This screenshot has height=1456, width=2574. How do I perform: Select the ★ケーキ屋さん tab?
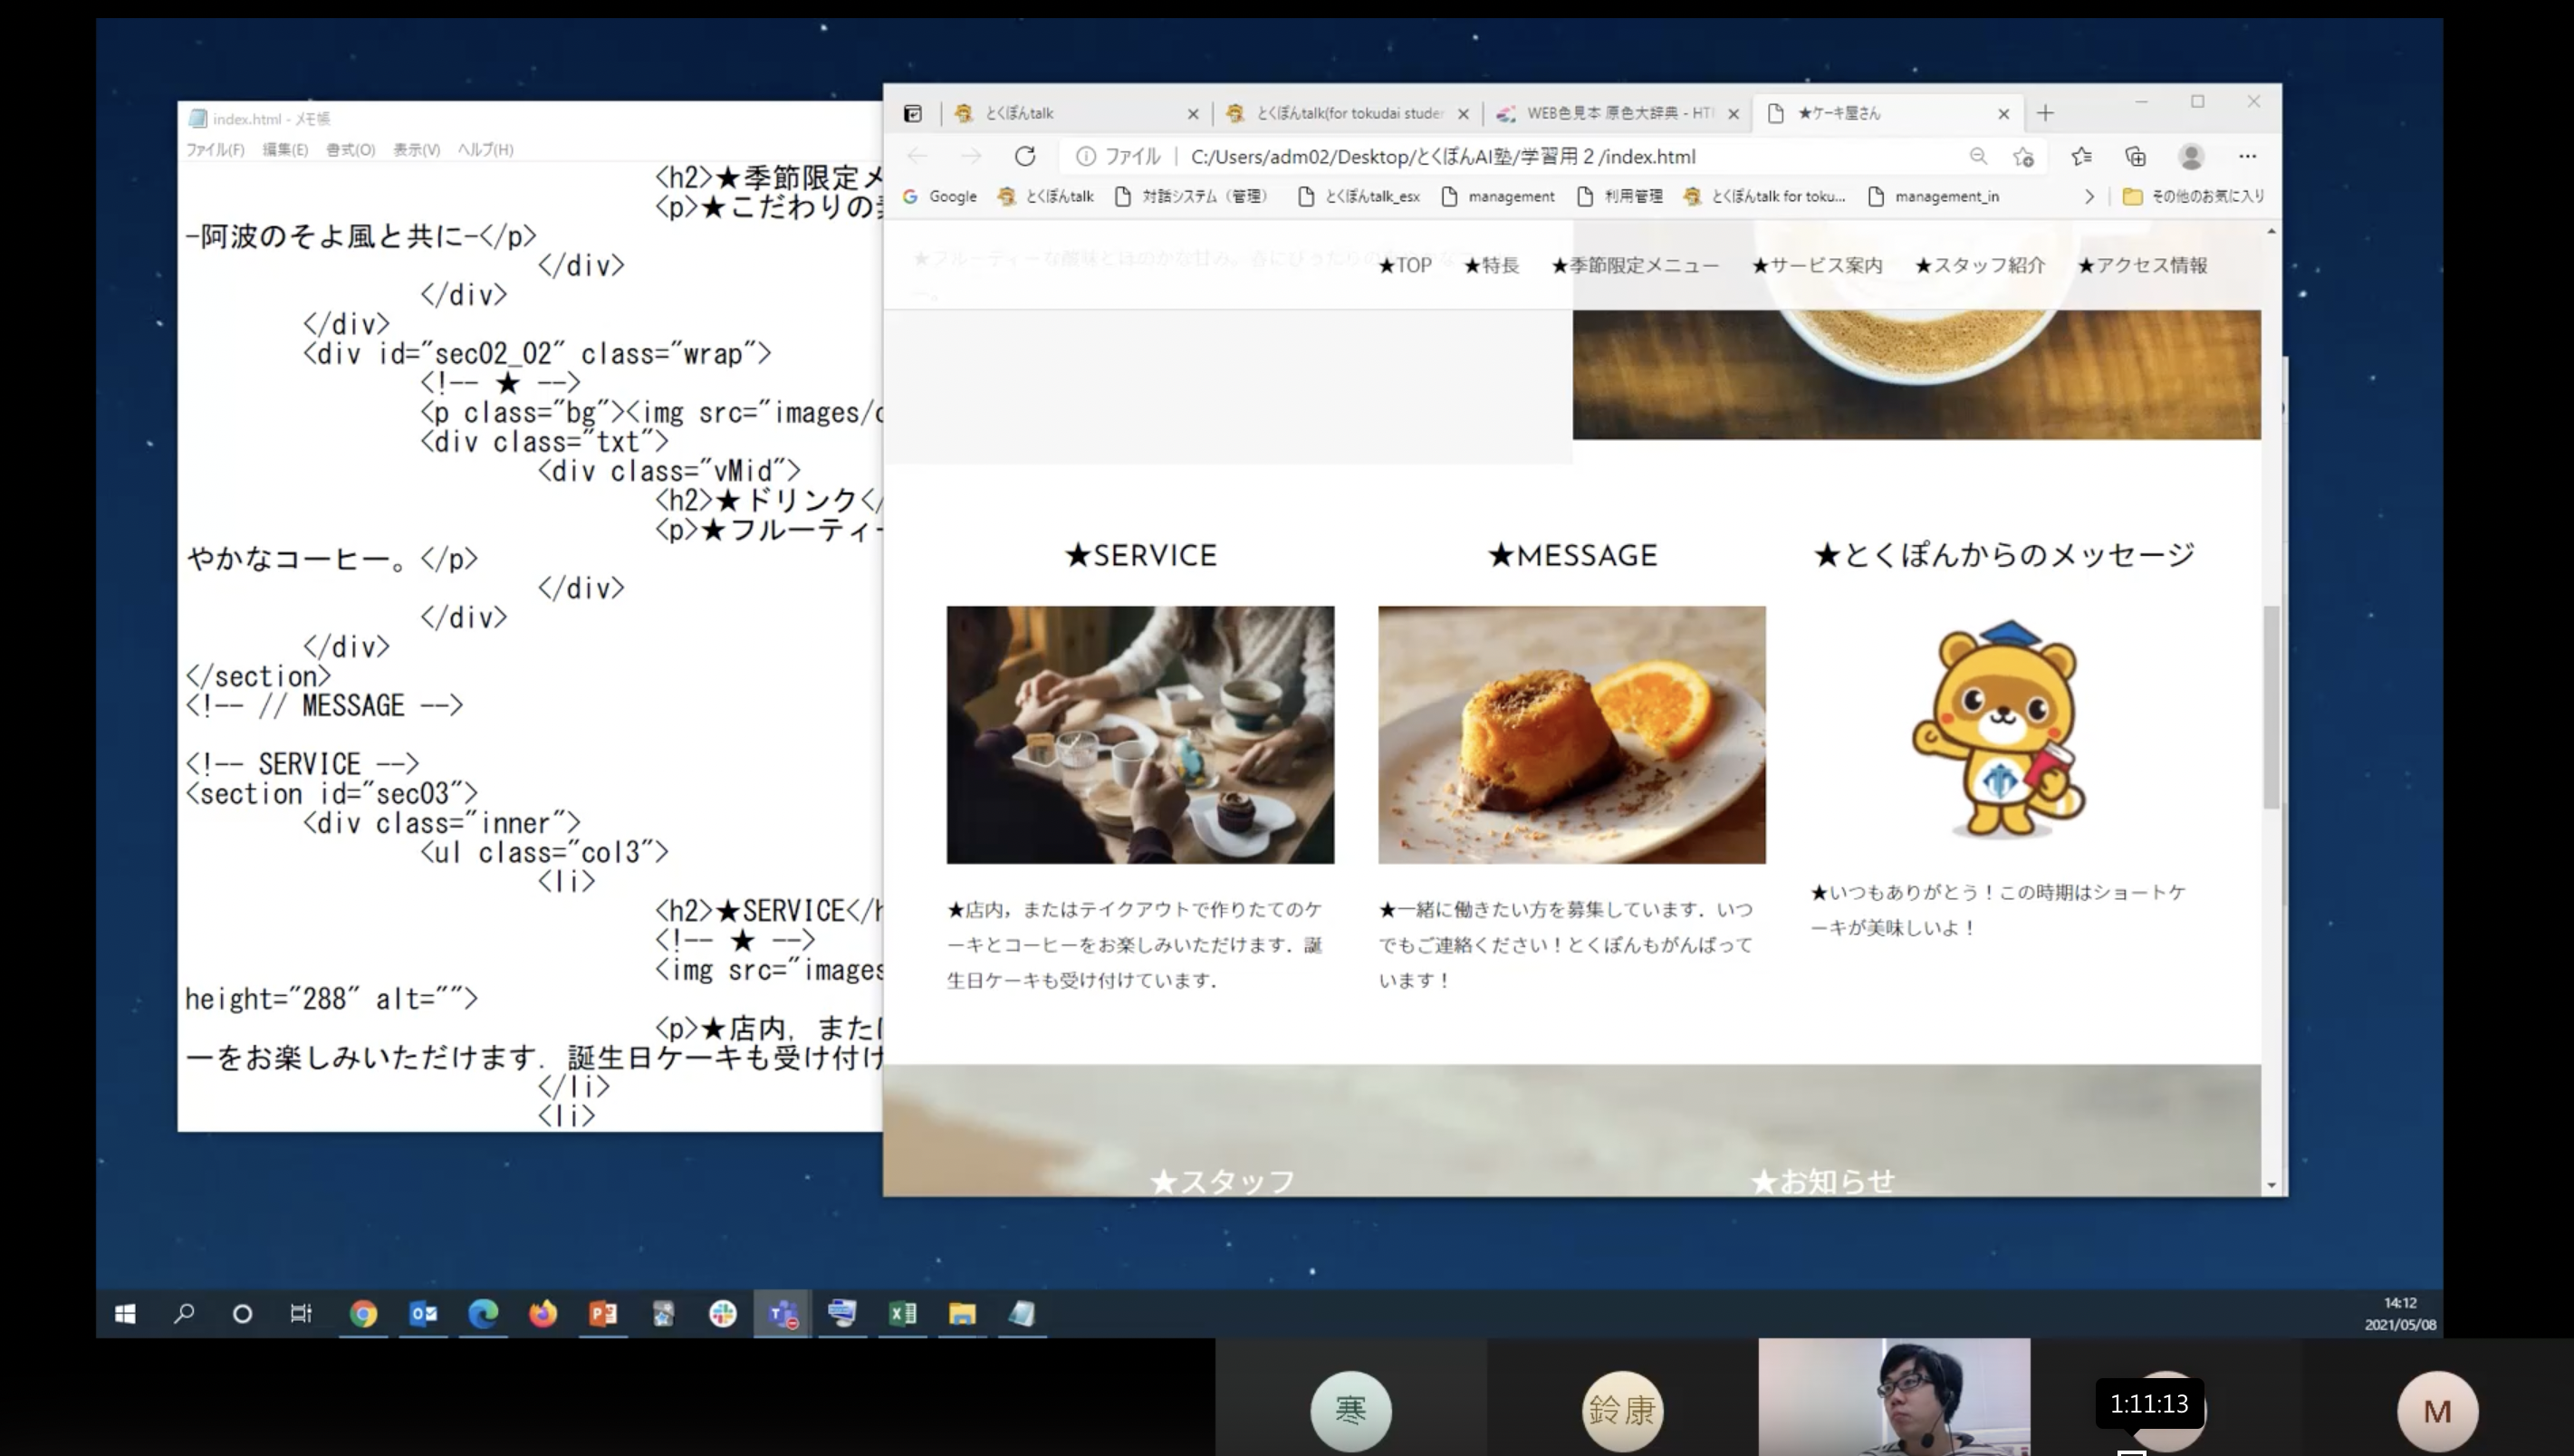tap(1890, 113)
